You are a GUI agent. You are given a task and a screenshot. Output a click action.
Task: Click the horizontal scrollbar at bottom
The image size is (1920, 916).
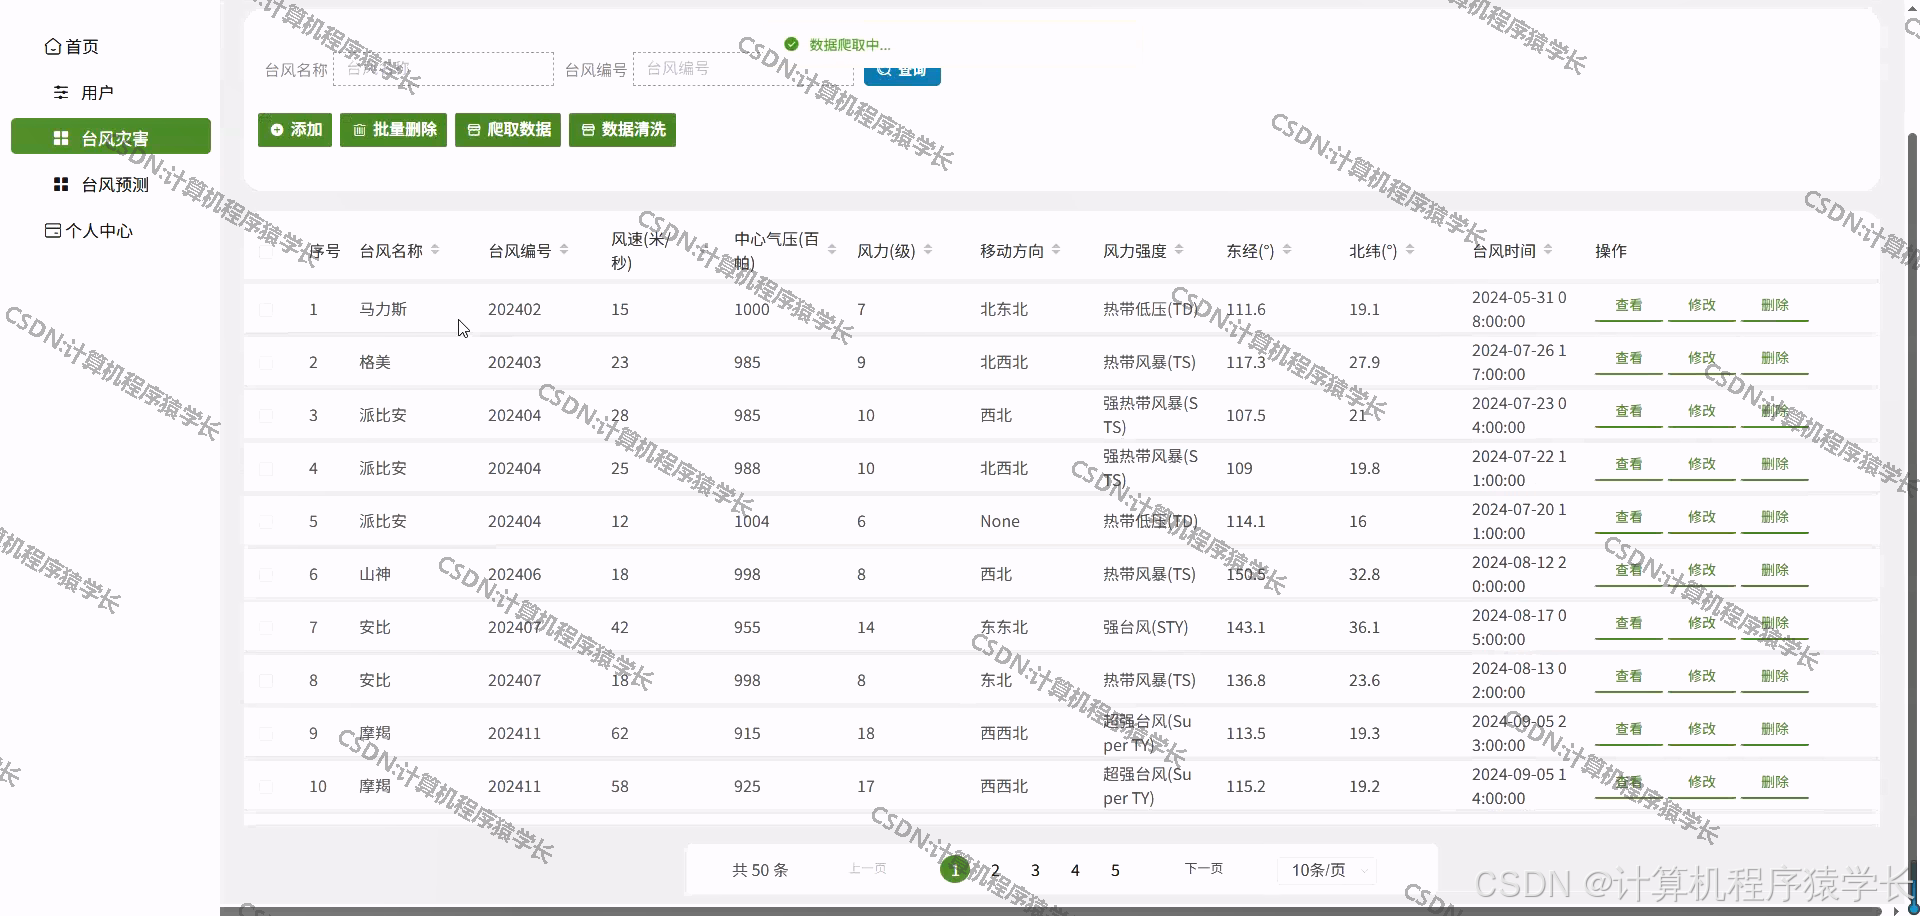(x=1050, y=910)
